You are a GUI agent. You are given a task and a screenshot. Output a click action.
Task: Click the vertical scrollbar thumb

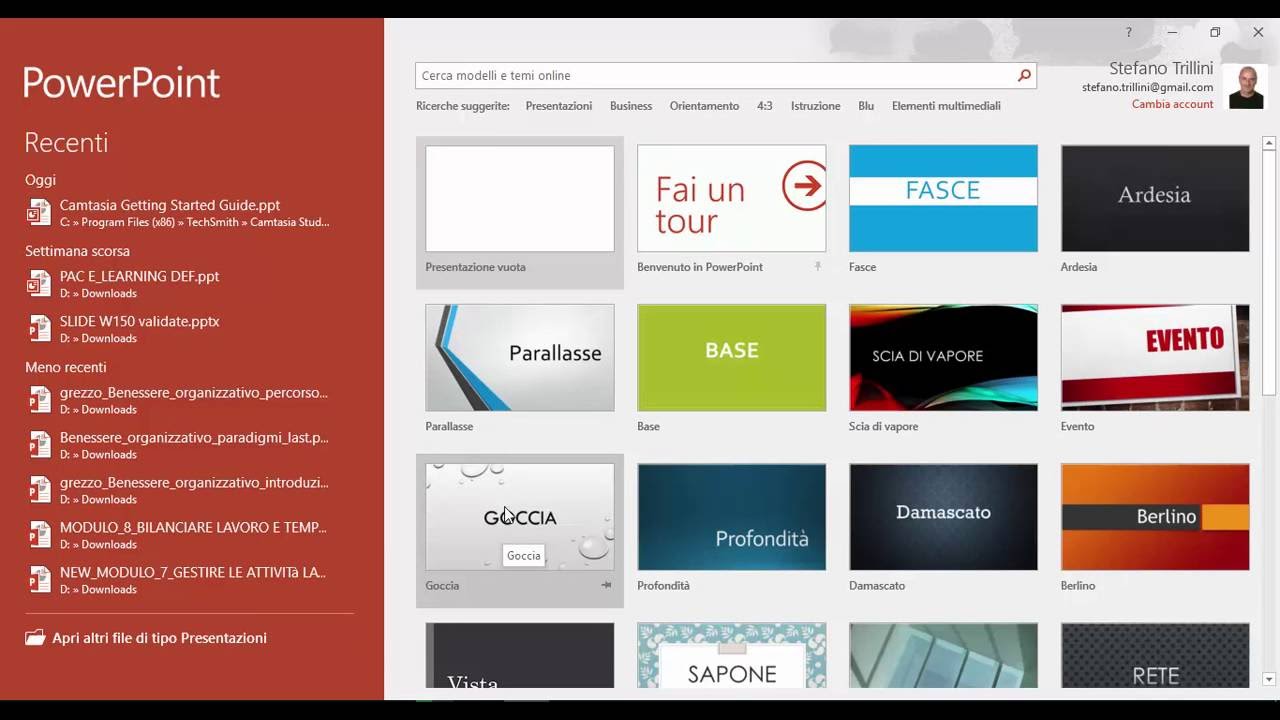click(1269, 273)
